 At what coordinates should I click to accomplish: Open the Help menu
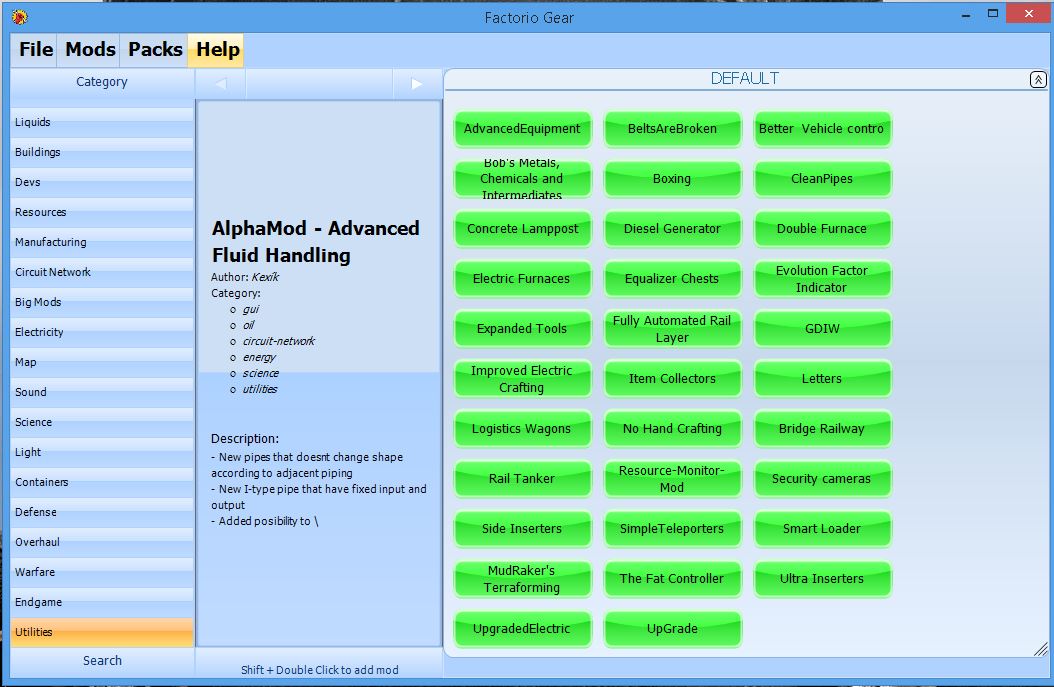pyautogui.click(x=217, y=50)
